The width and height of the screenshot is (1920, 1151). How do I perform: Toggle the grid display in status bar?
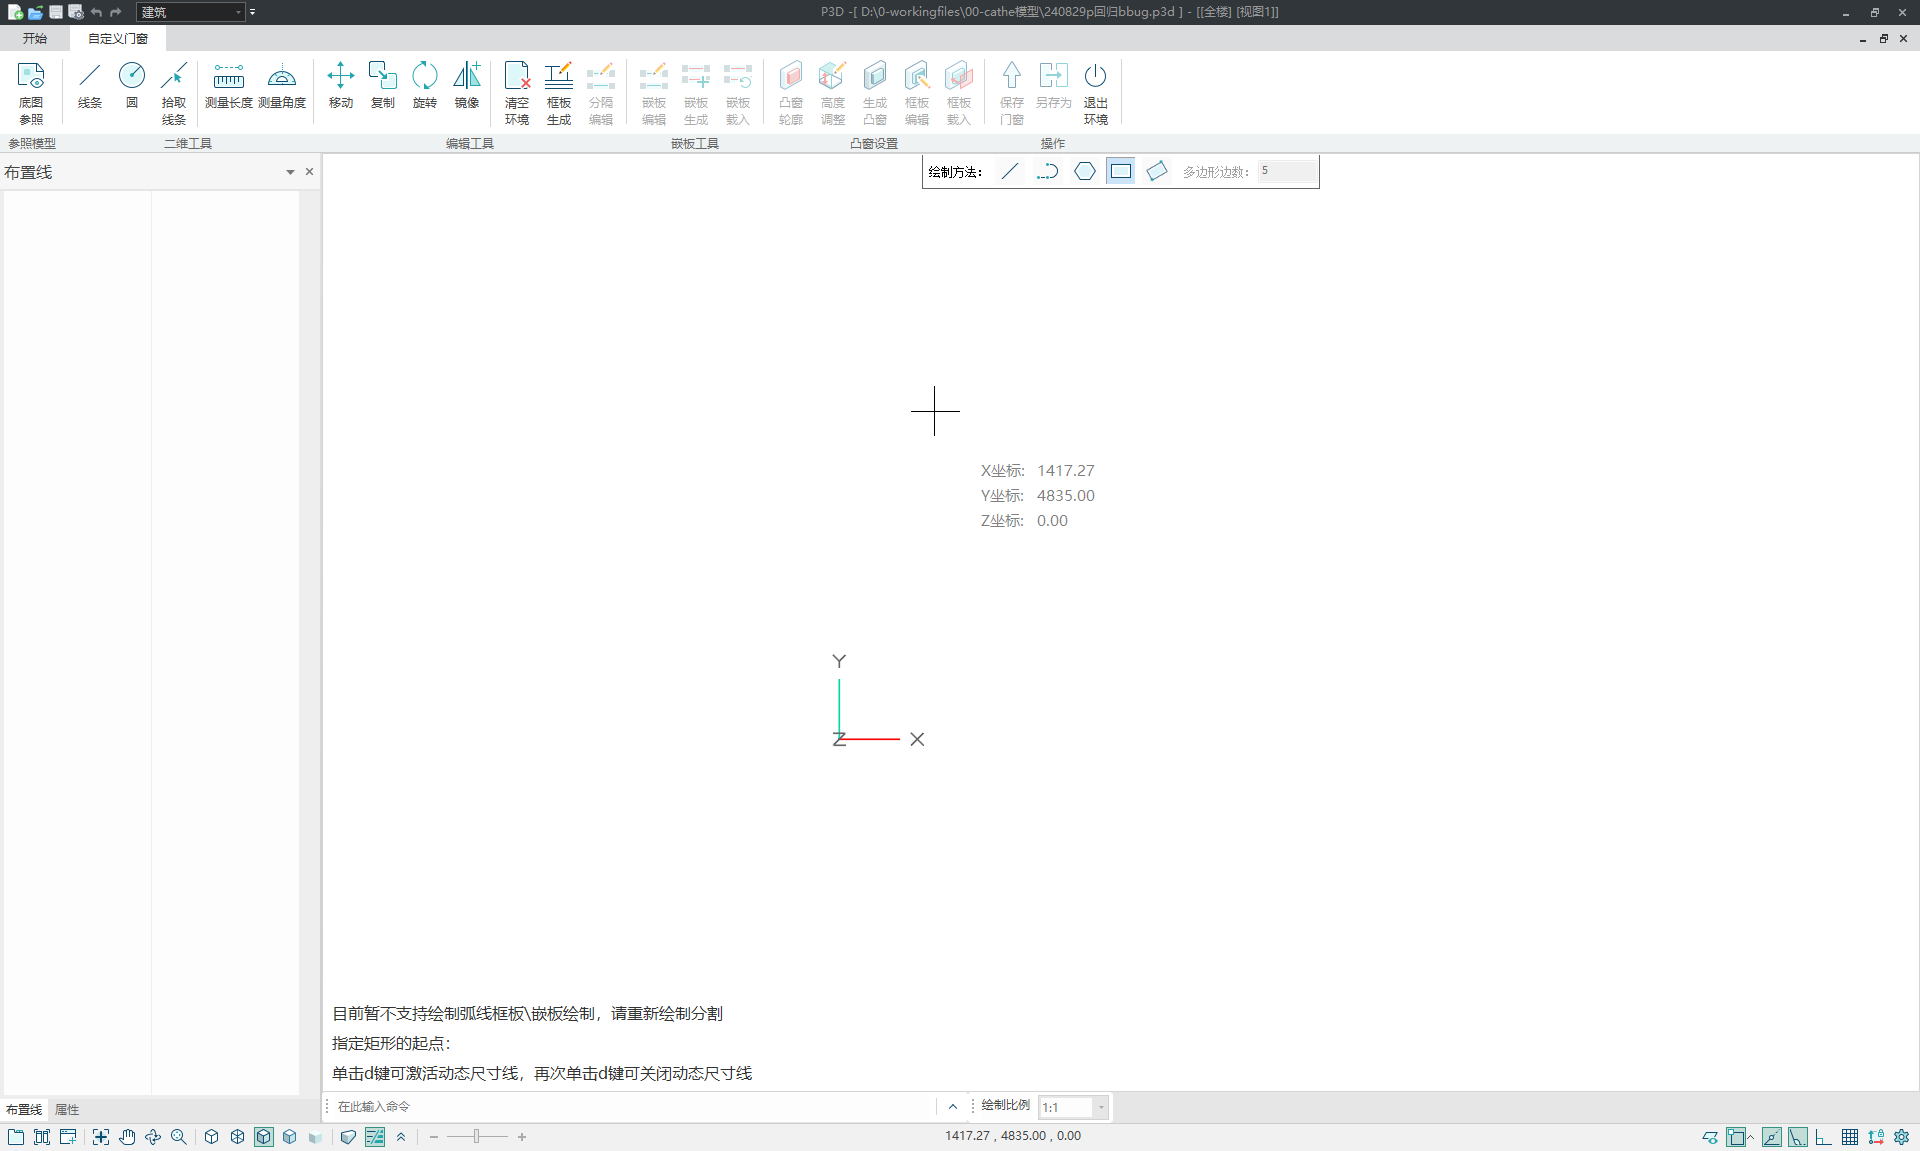pyautogui.click(x=1850, y=1137)
